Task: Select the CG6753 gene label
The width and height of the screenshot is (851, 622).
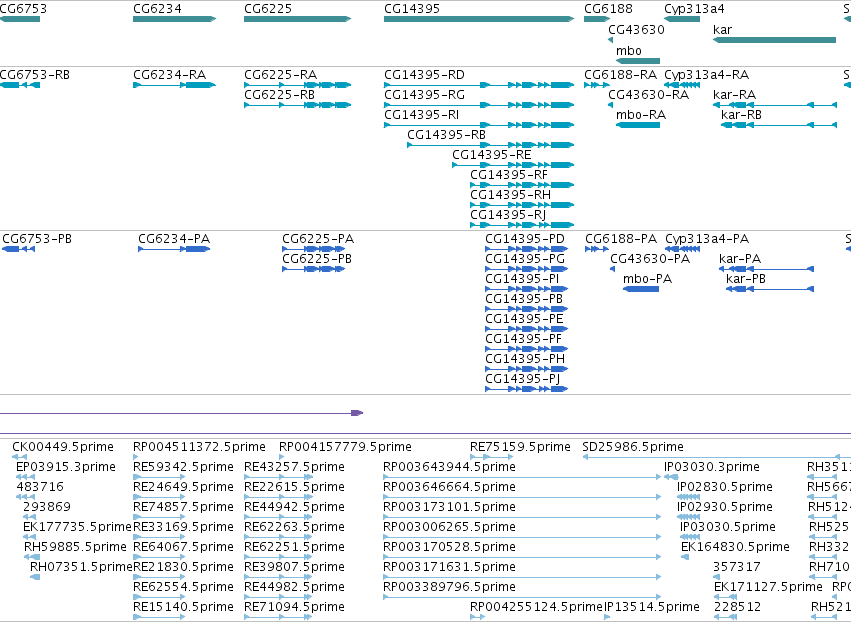Action: (x=23, y=9)
